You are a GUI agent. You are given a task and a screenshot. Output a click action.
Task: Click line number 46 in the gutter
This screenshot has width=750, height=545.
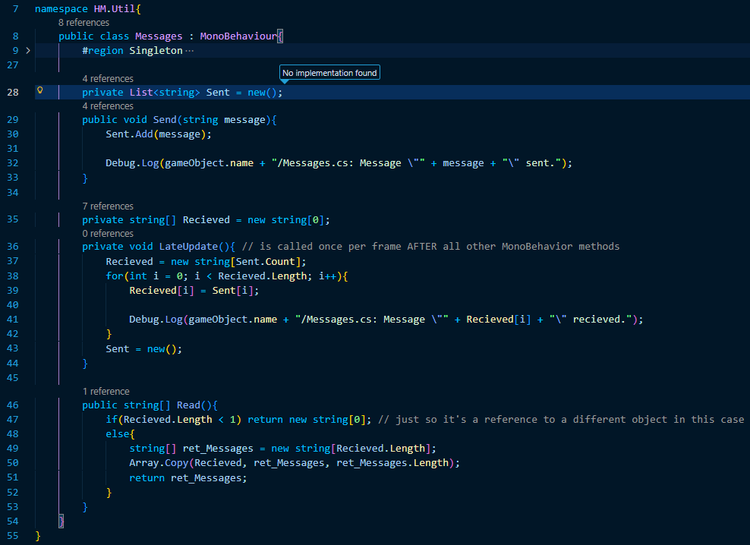[13, 405]
